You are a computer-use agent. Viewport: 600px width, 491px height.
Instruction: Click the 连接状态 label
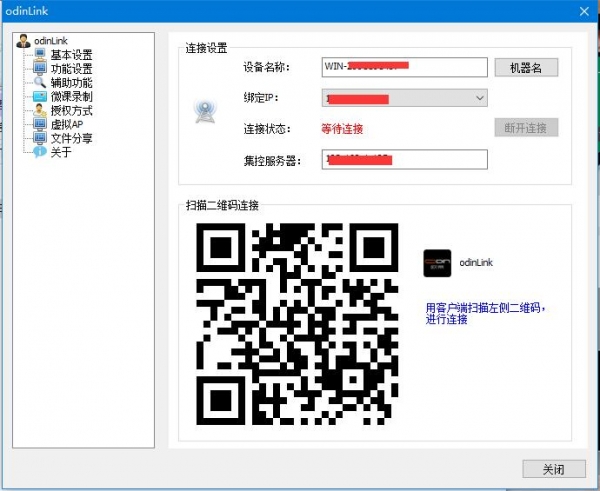pos(267,129)
